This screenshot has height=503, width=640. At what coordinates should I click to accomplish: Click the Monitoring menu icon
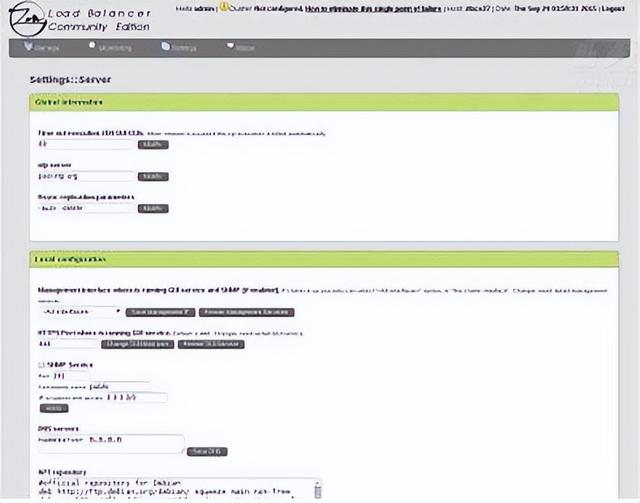click(x=93, y=46)
